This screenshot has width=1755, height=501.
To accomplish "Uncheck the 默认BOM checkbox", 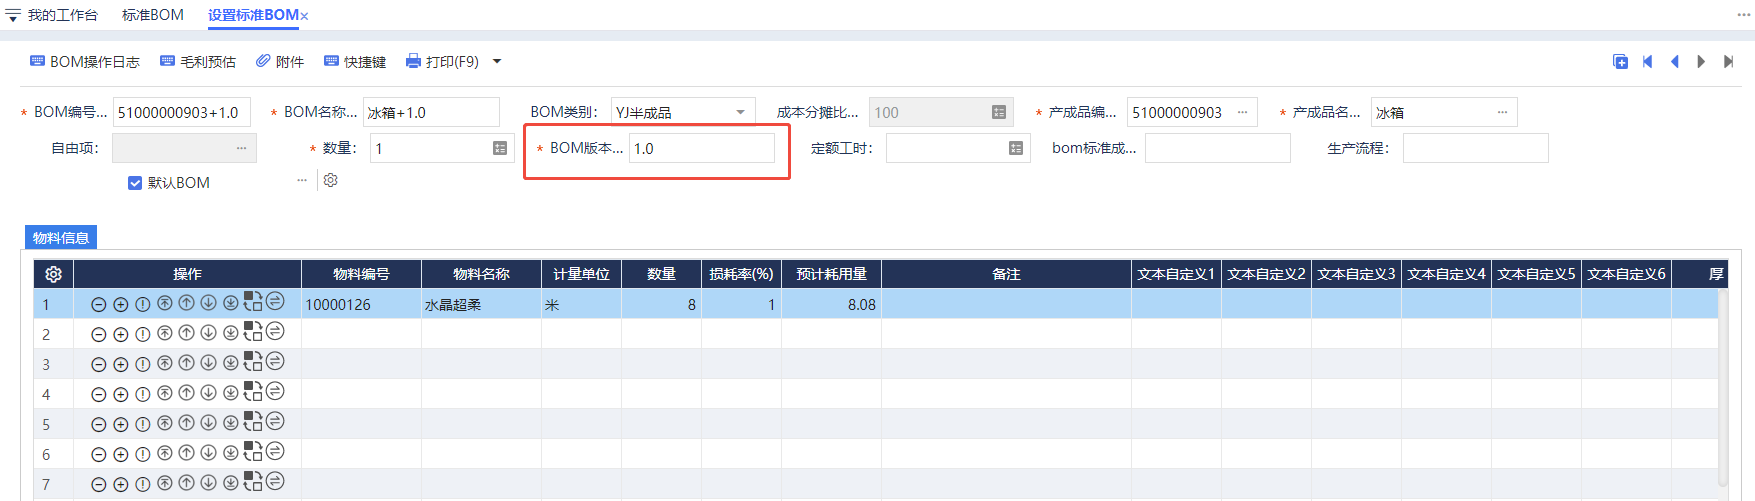I will click(135, 183).
